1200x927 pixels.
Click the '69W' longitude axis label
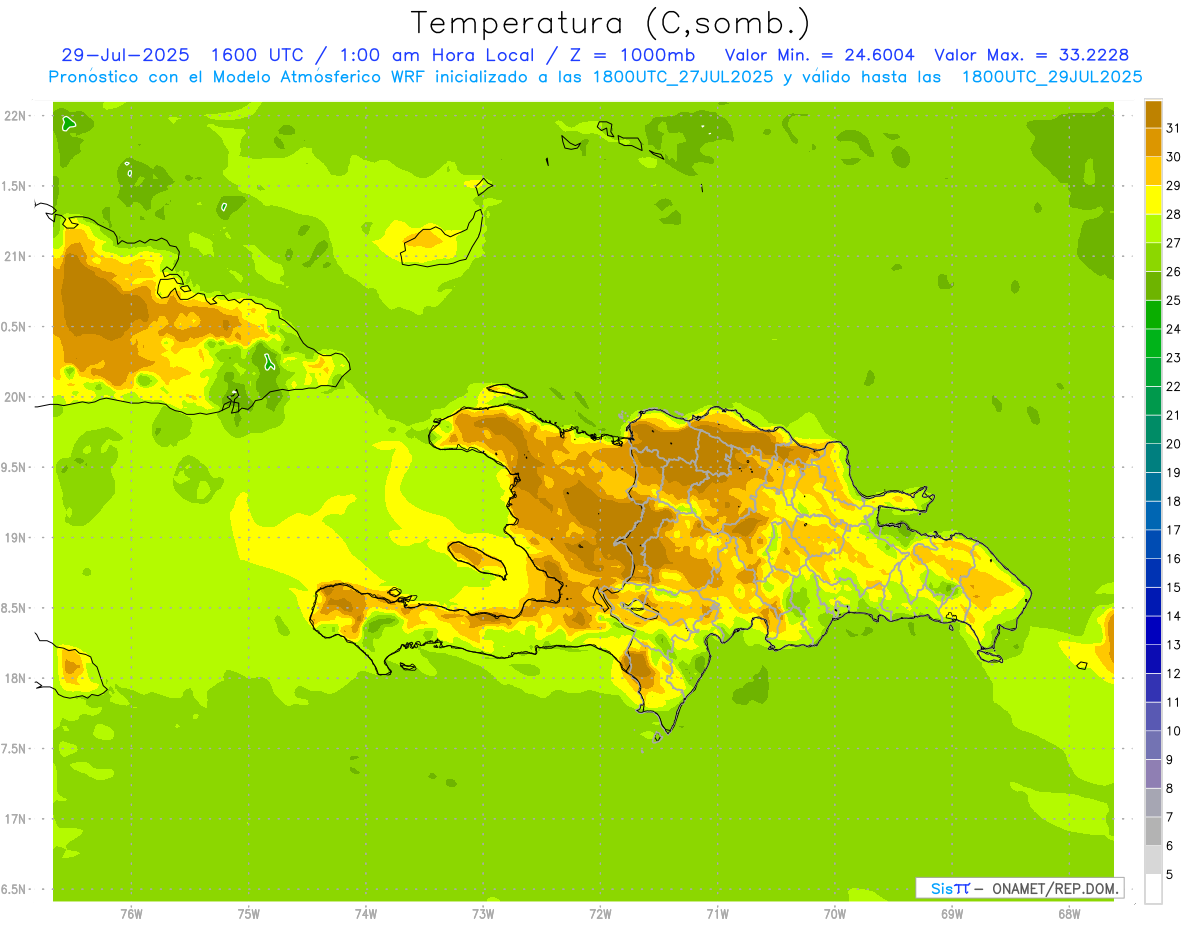point(951,913)
